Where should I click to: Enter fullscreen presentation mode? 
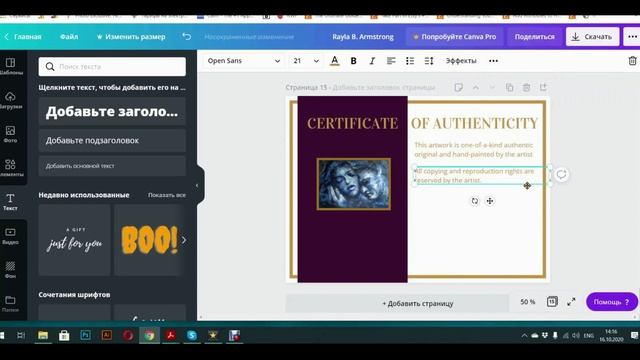(x=571, y=302)
